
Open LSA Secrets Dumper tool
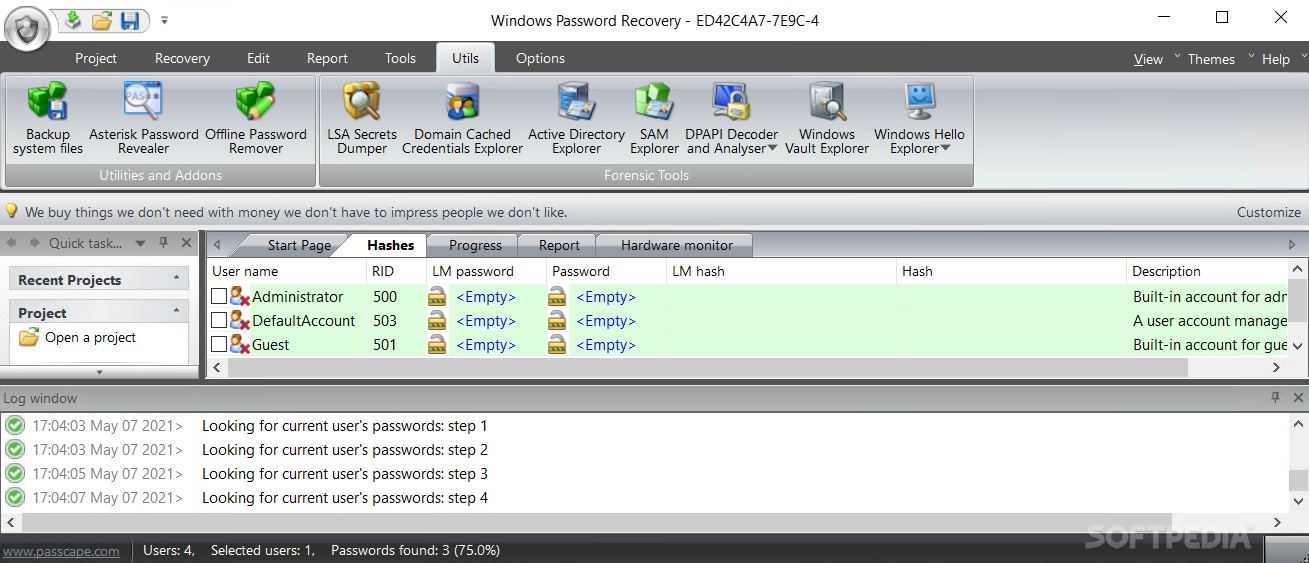pyautogui.click(x=362, y=119)
